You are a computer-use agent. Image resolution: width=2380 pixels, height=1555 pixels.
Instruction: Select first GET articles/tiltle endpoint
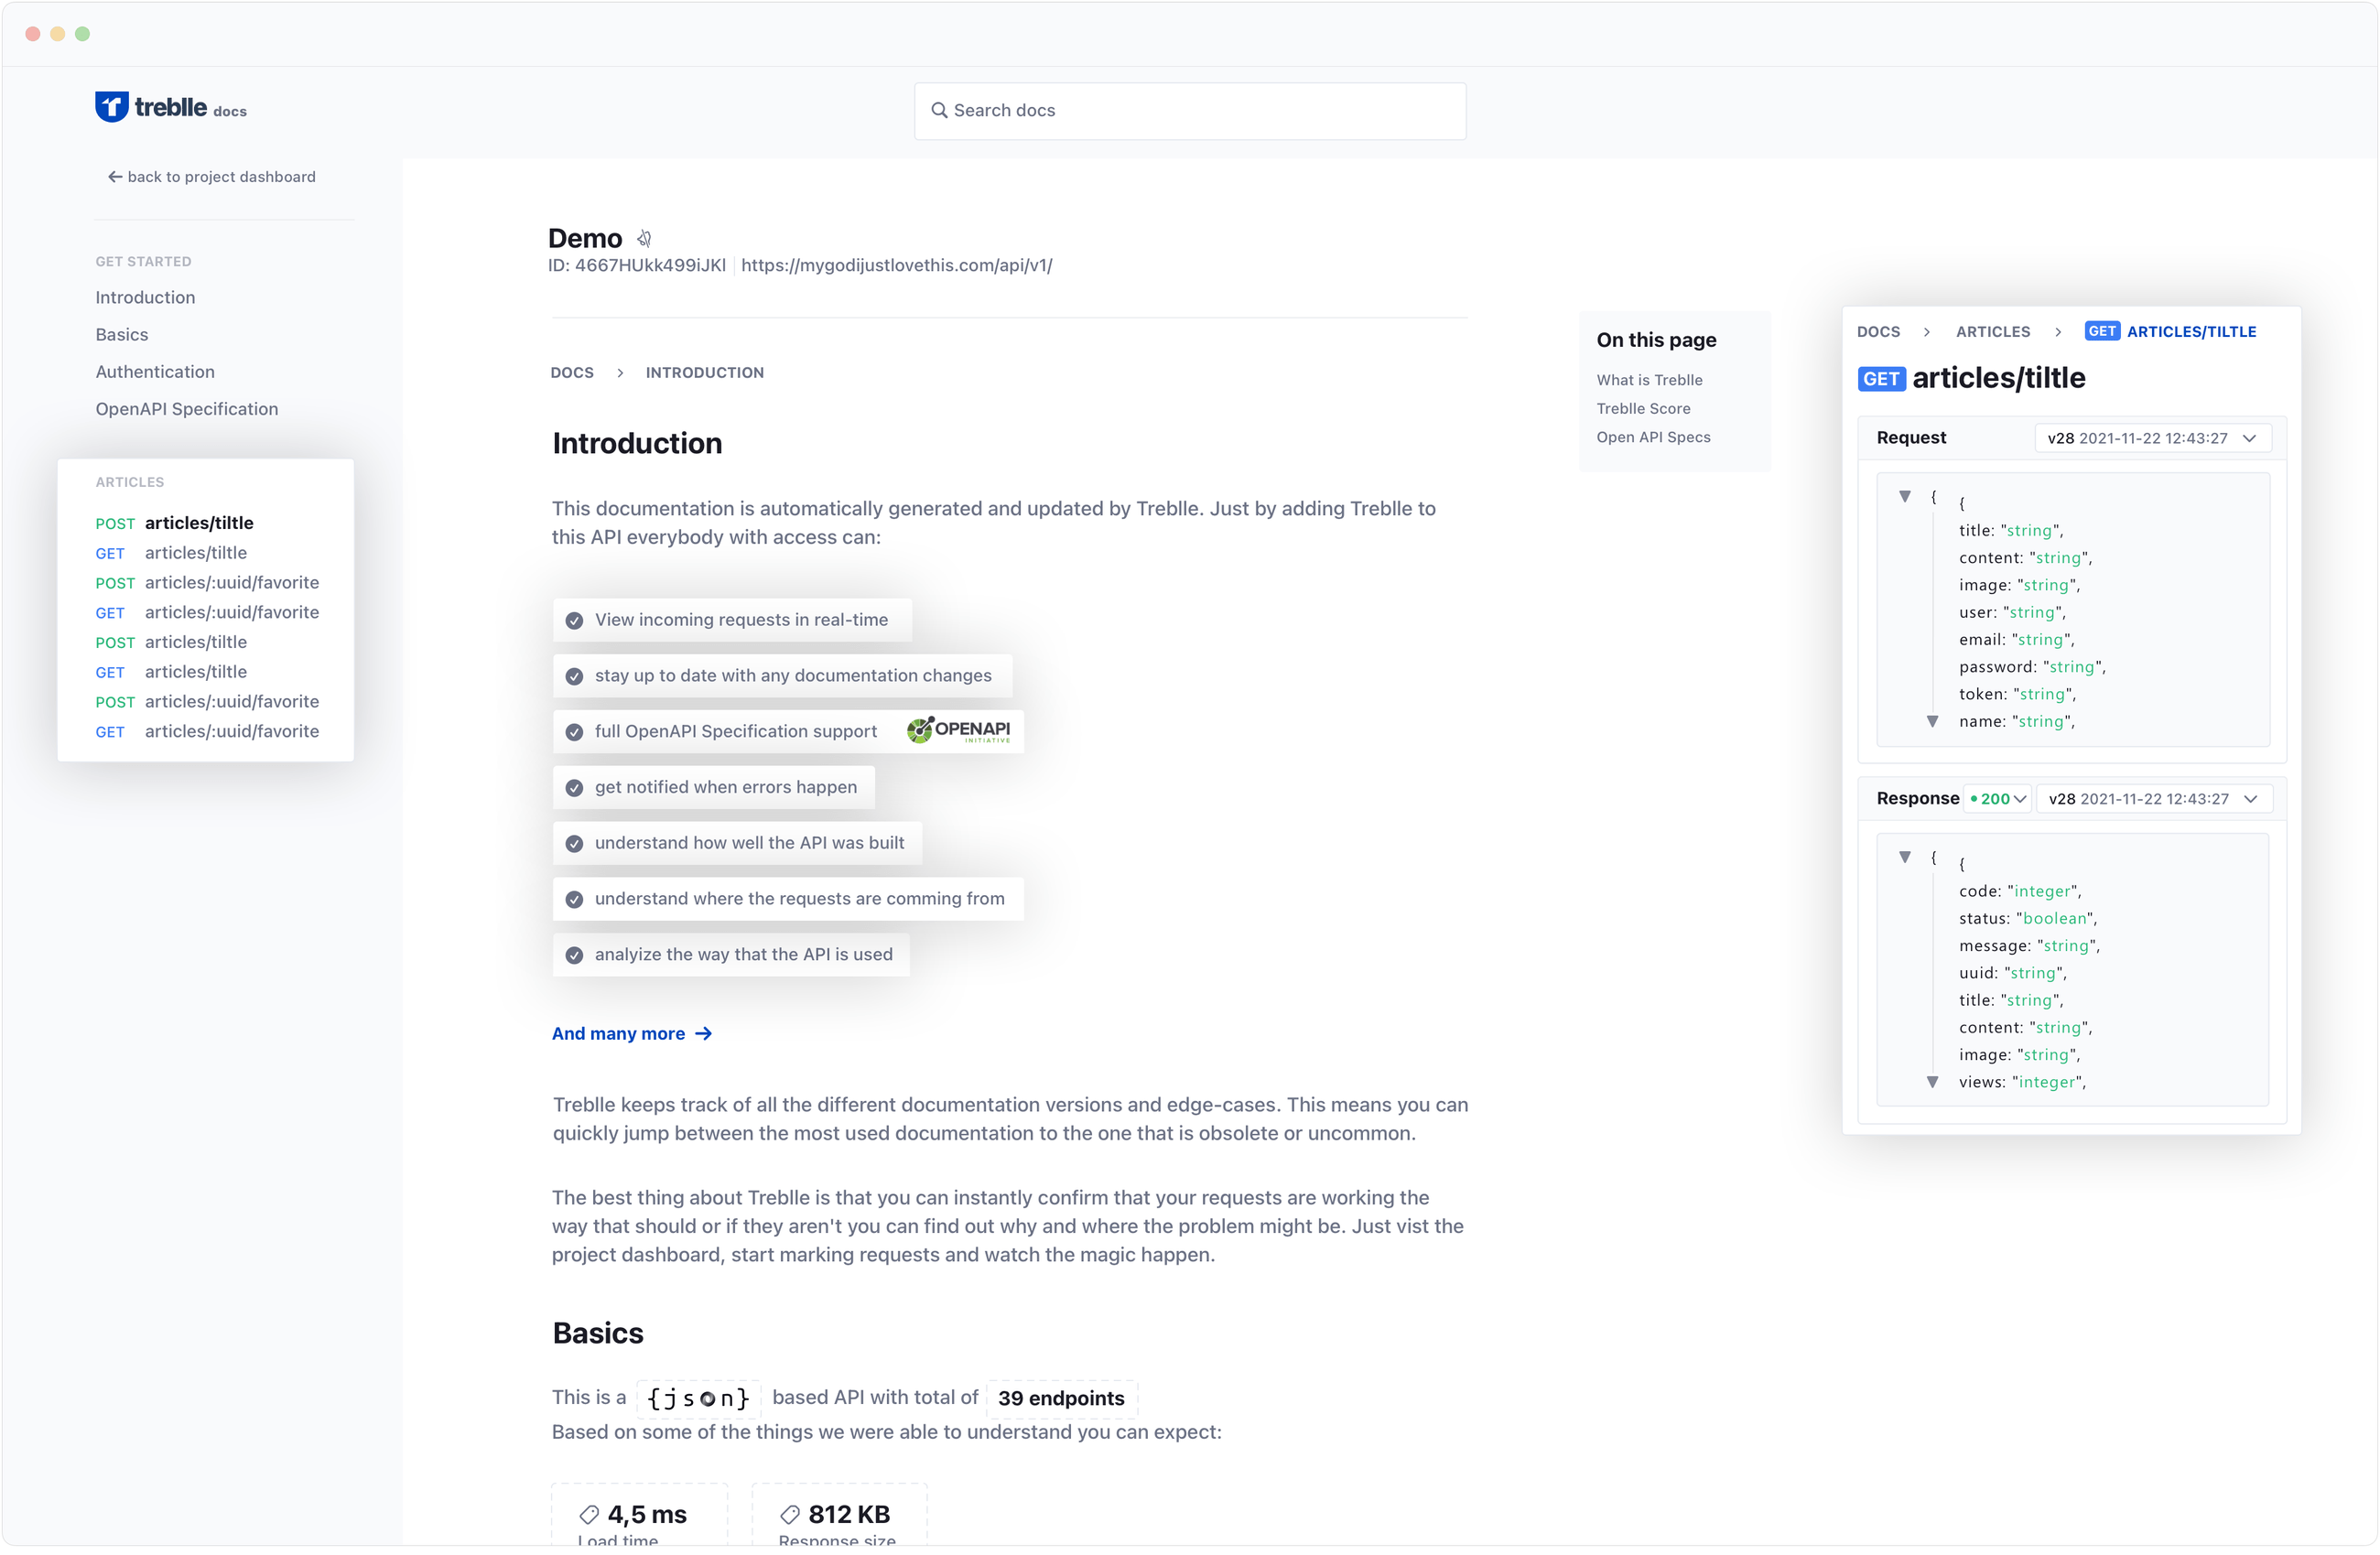(x=171, y=553)
